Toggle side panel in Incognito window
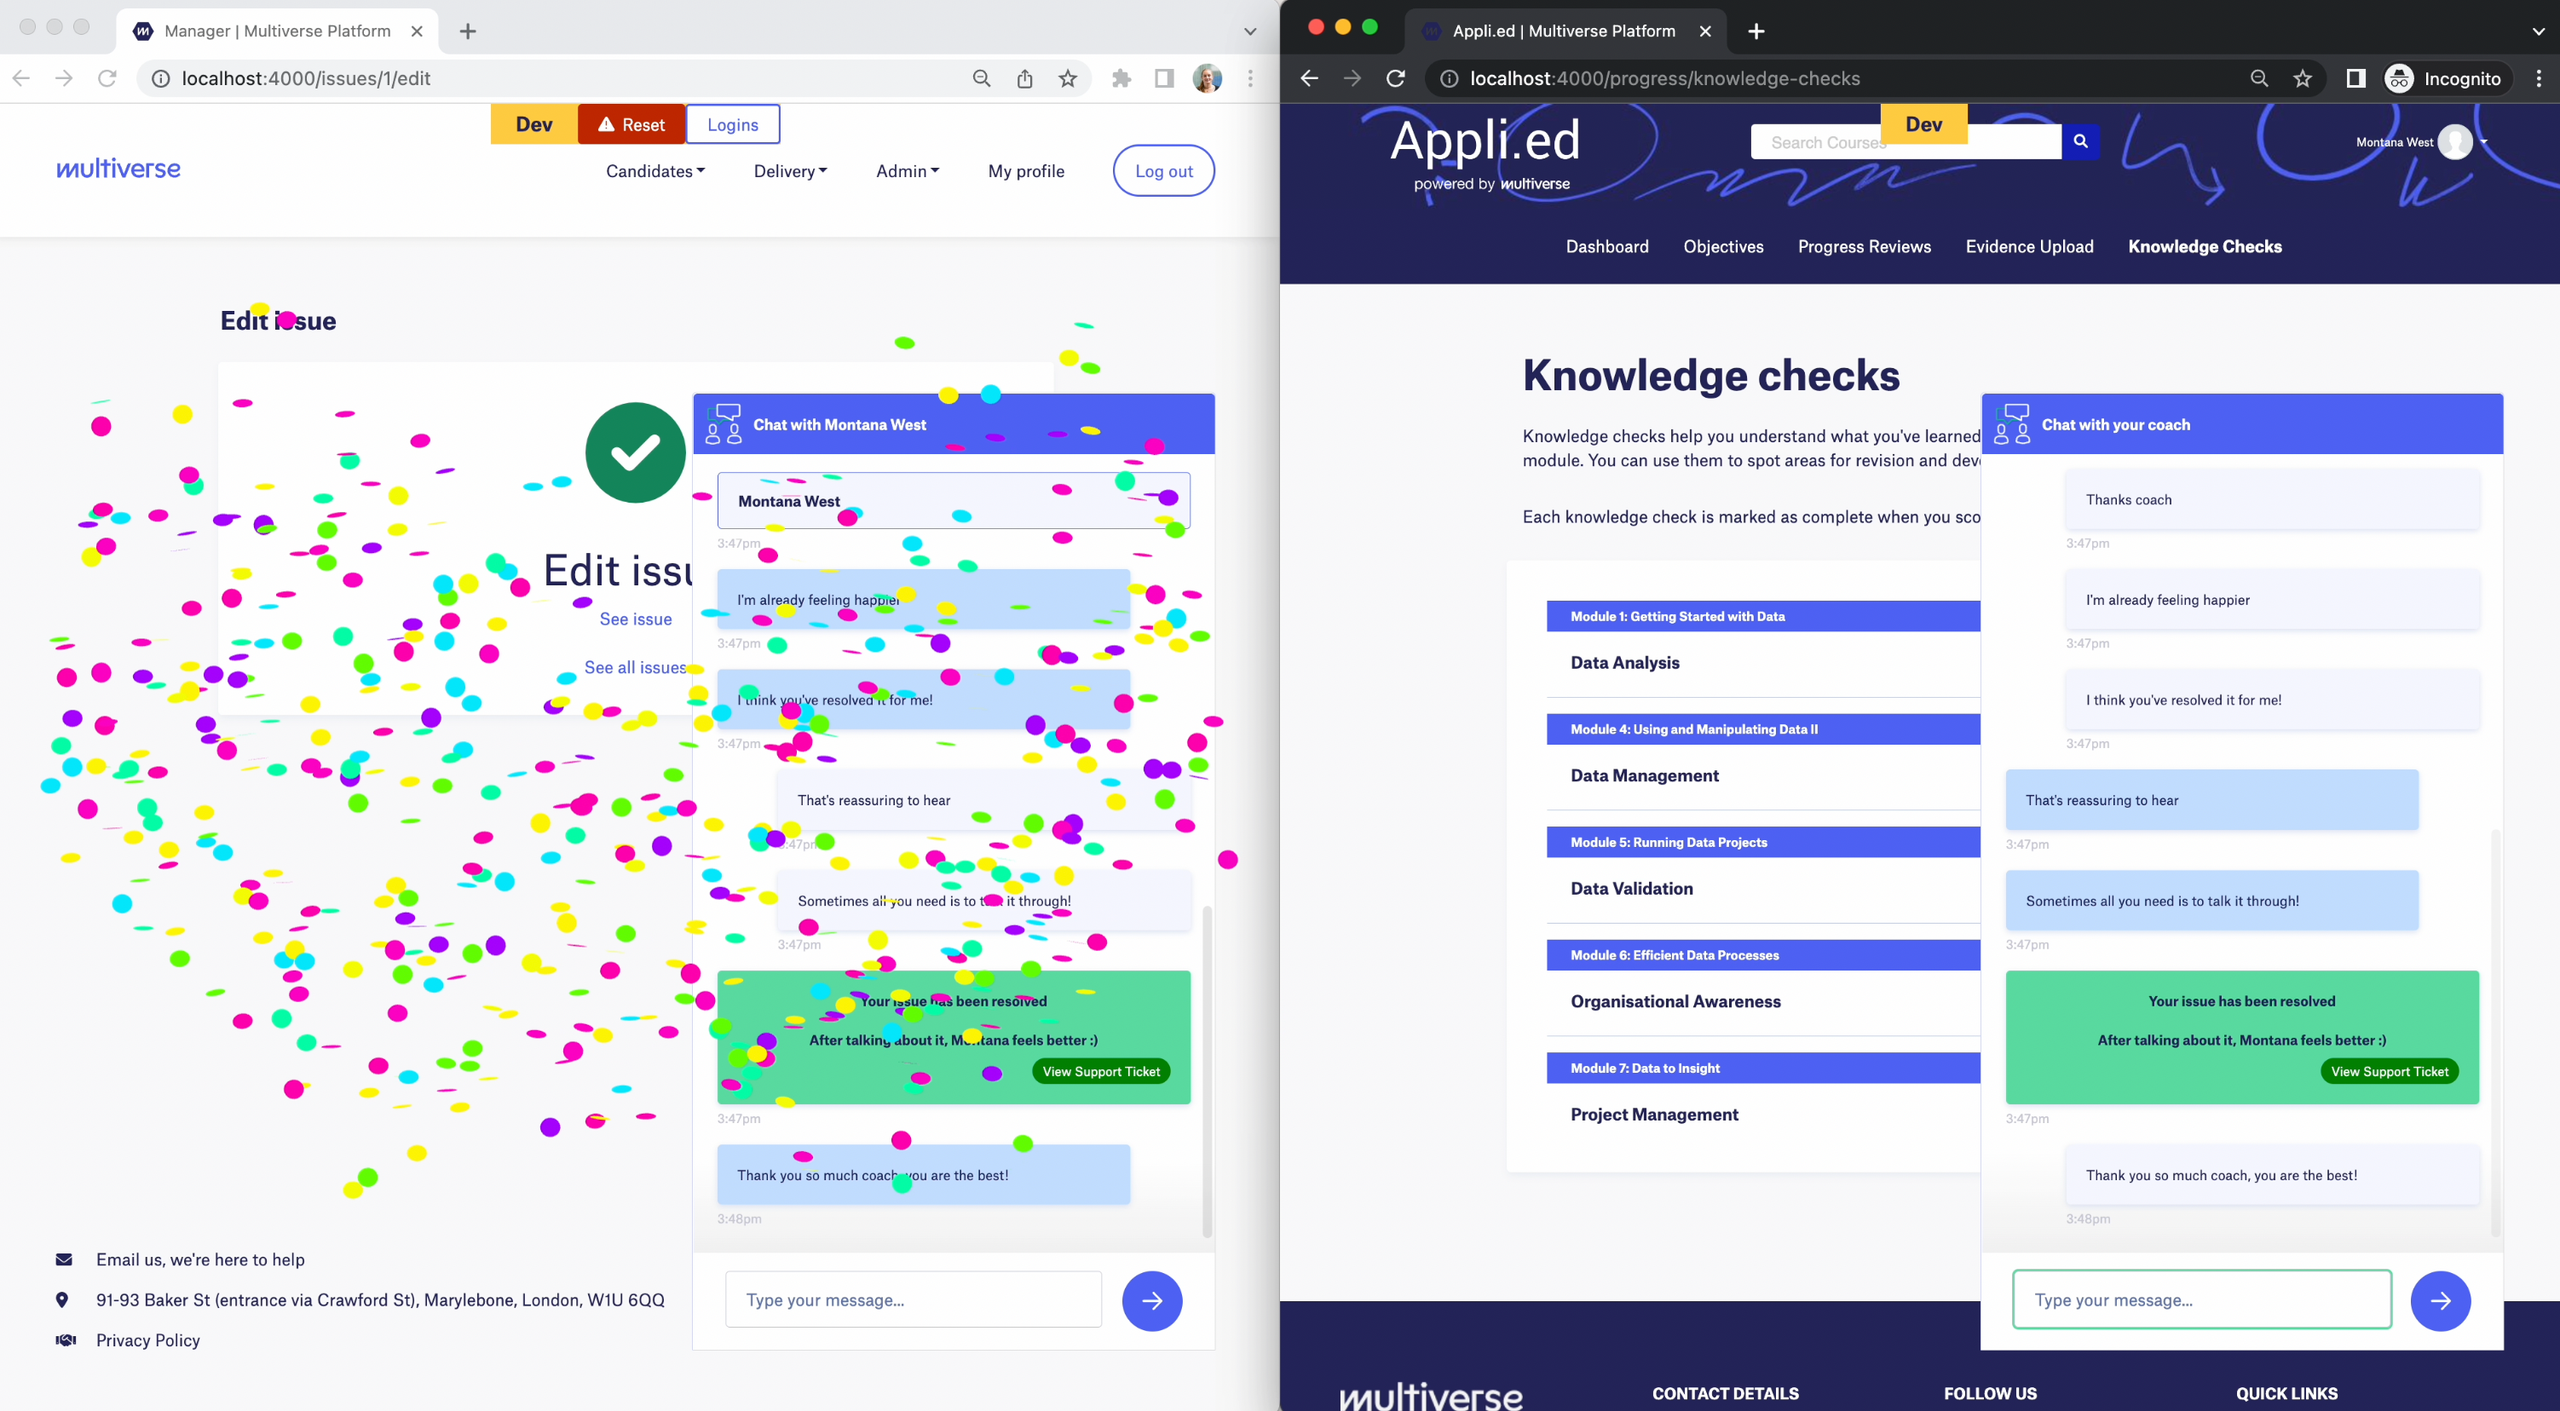The image size is (2560, 1411). coord(2355,79)
